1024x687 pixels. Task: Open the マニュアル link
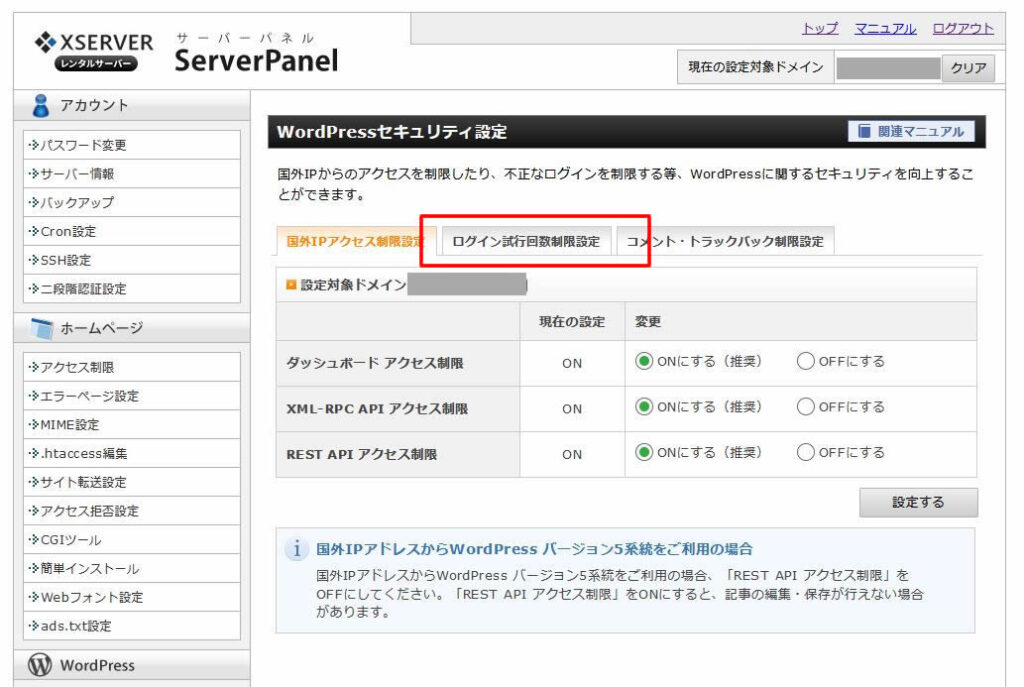pos(886,28)
